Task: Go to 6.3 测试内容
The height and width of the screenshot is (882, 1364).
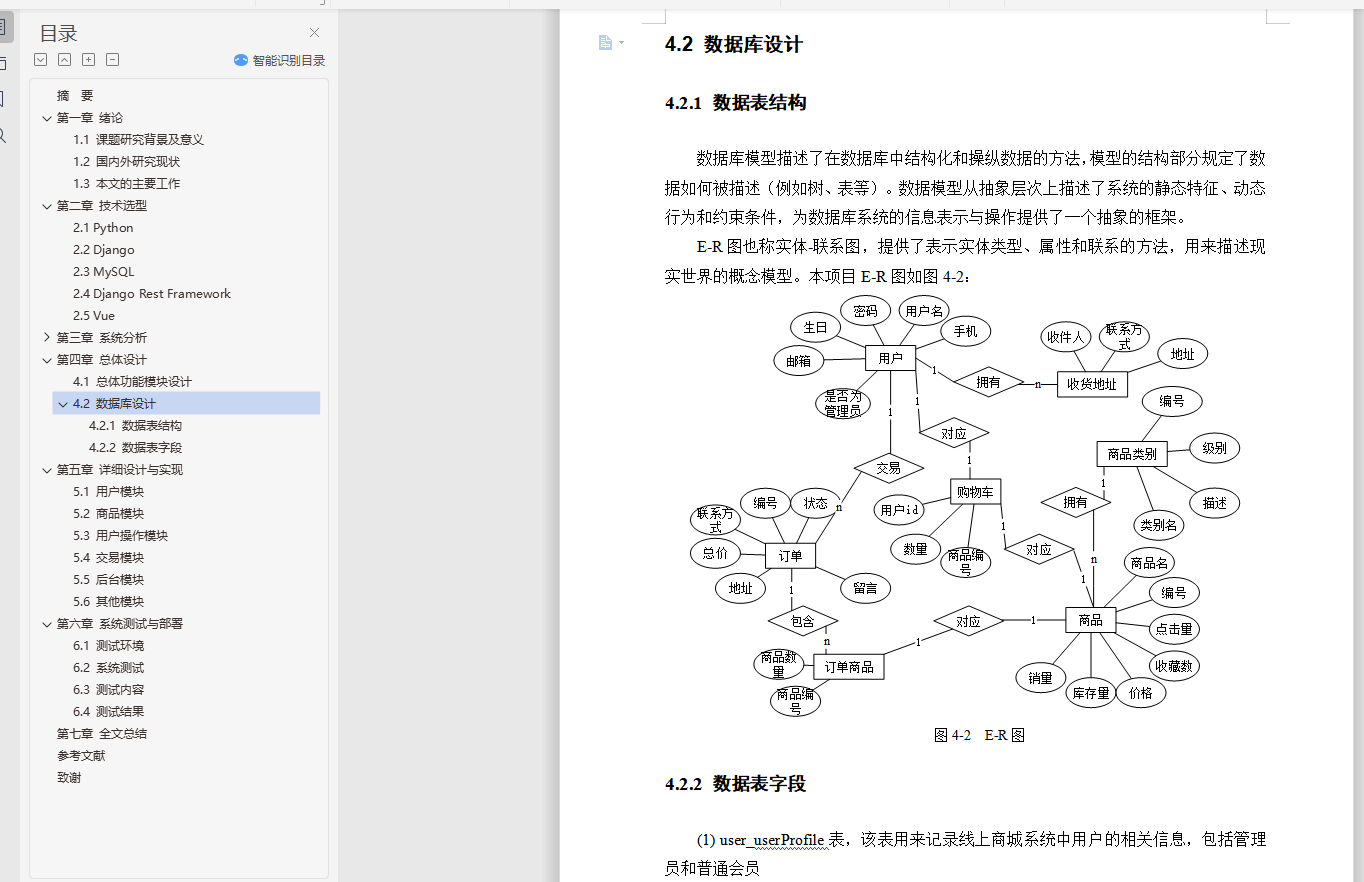Action: [108, 690]
